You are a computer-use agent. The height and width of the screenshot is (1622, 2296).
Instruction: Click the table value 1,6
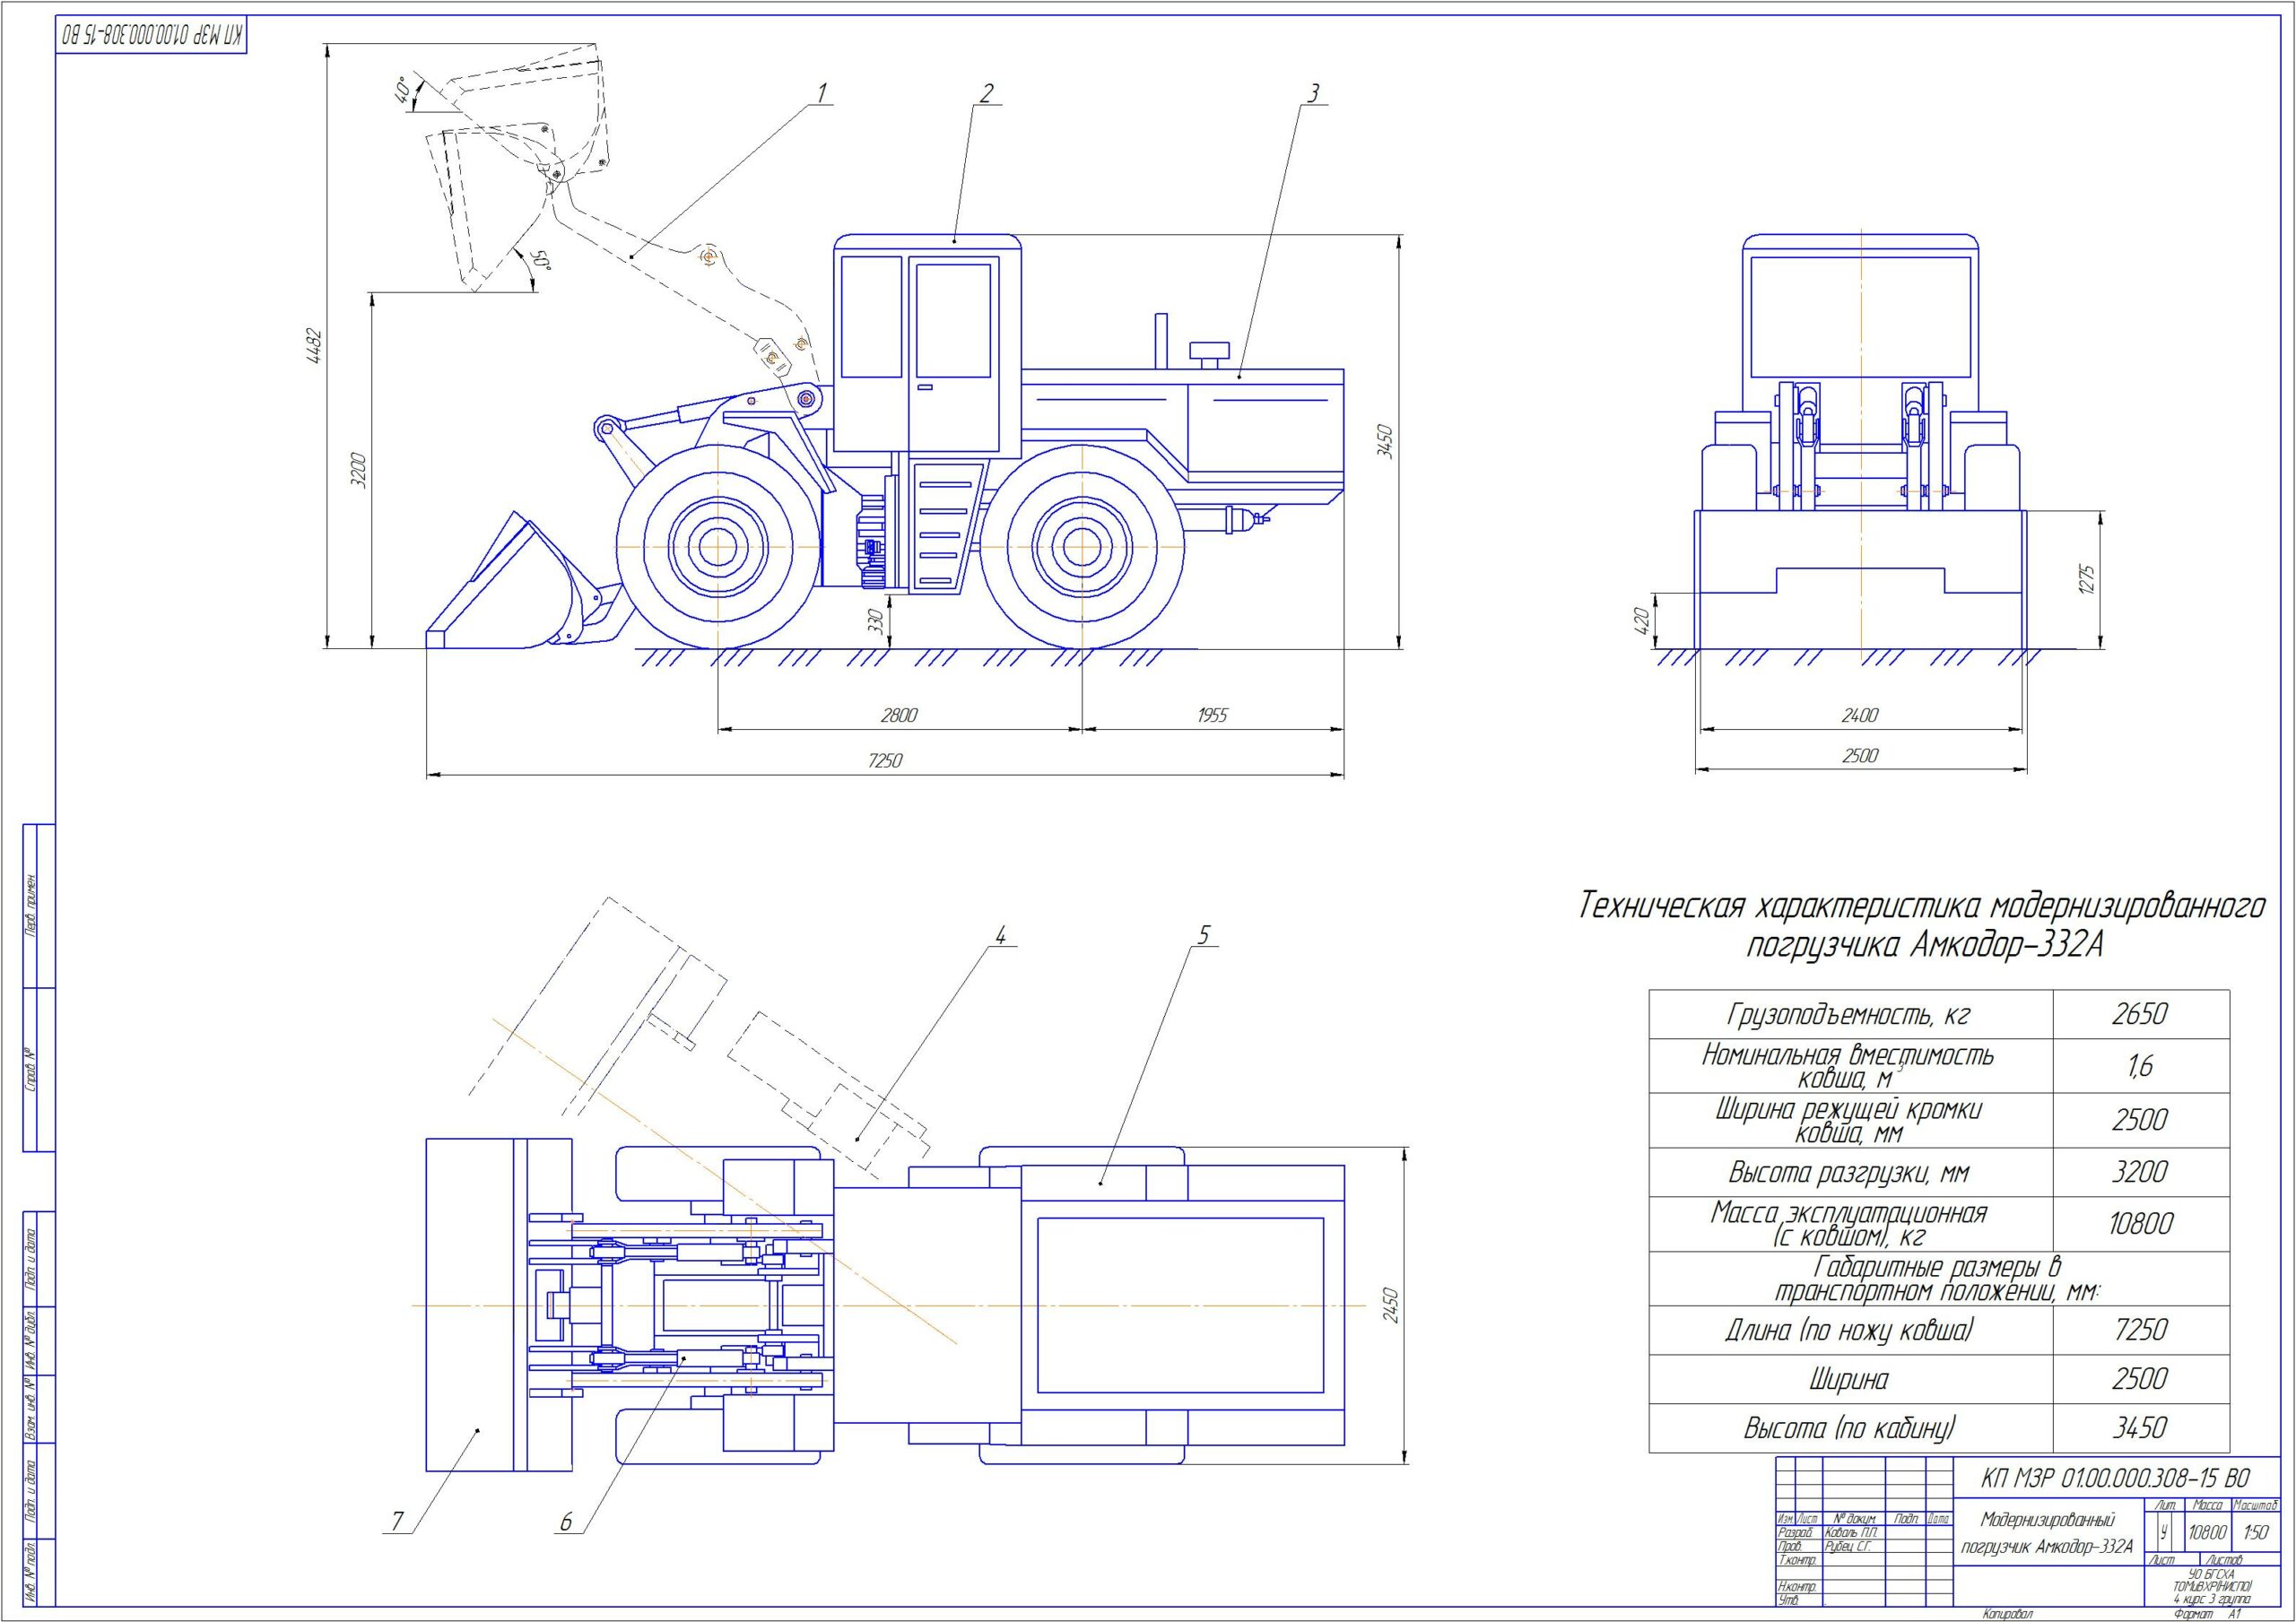(x=2140, y=1067)
